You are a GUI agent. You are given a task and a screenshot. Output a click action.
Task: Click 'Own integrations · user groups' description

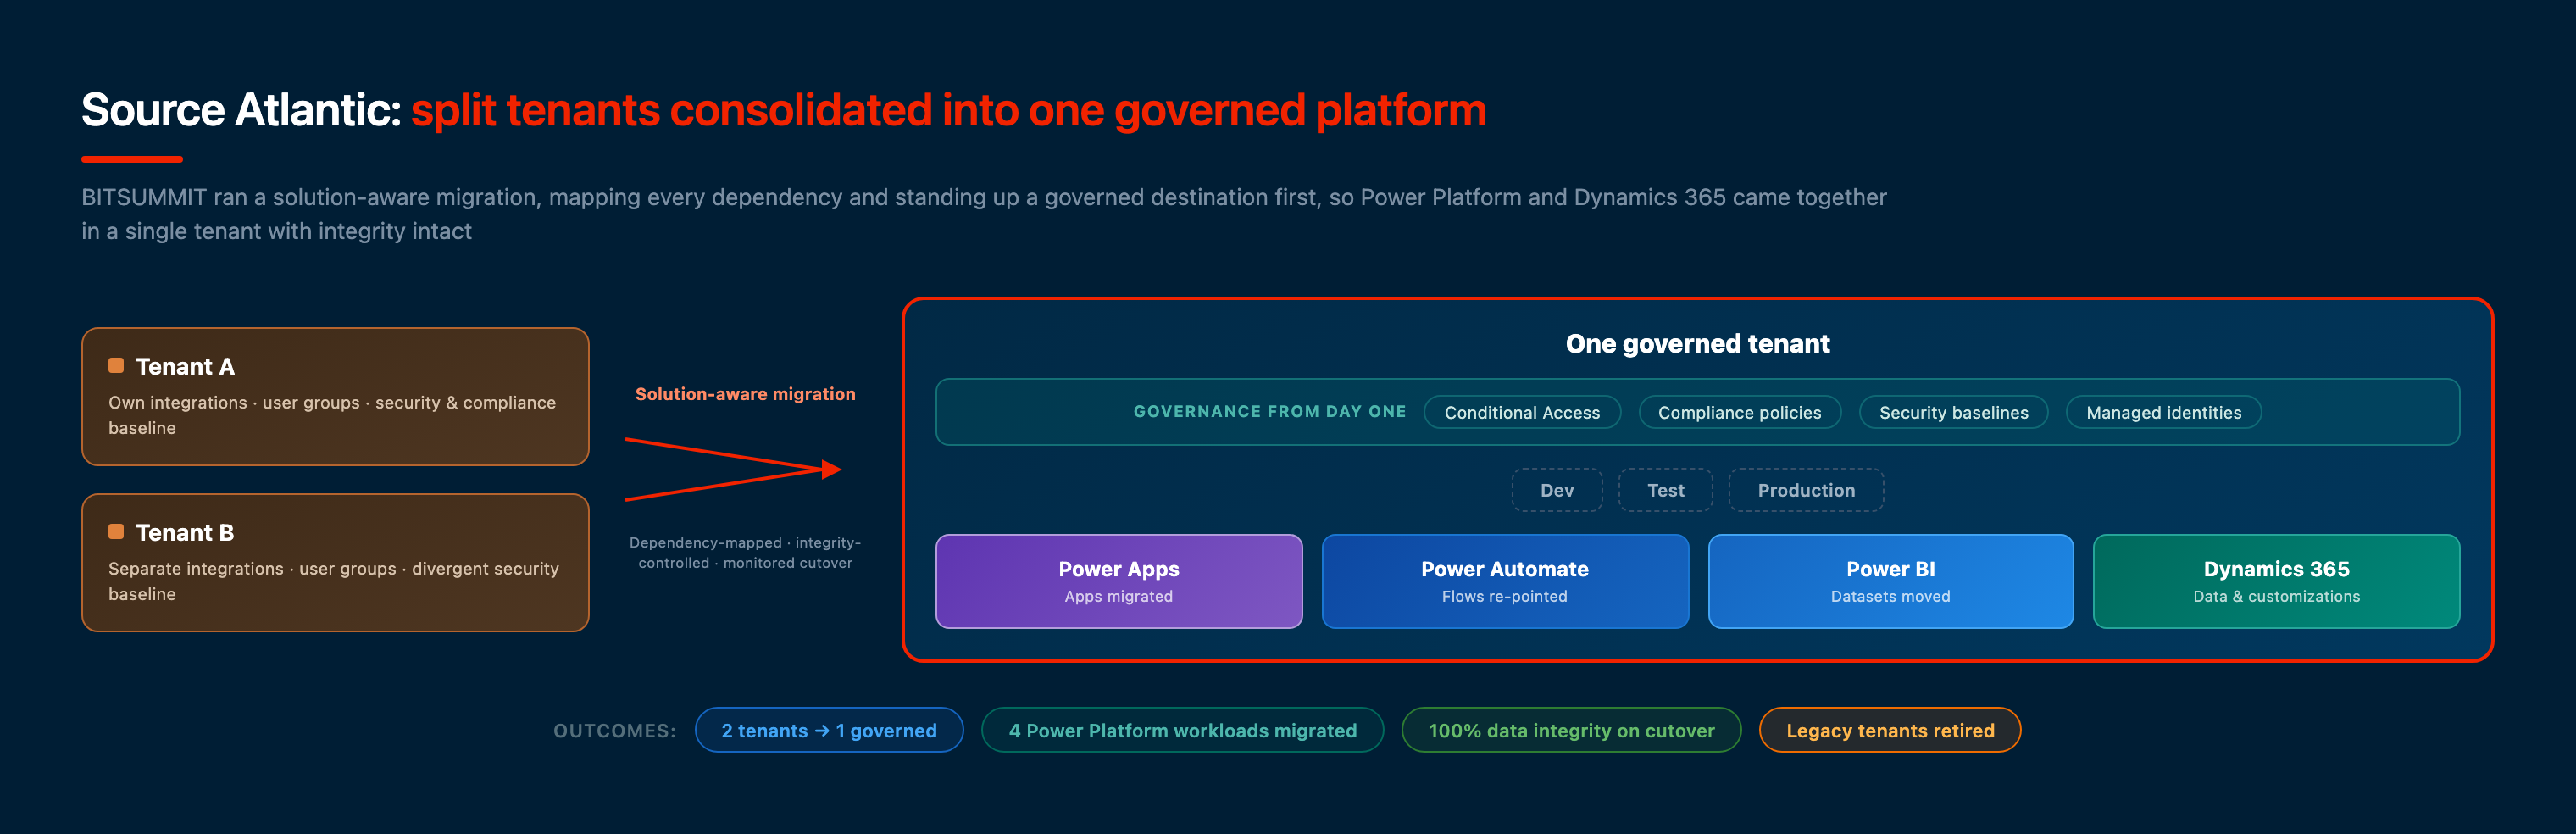tap(332, 415)
